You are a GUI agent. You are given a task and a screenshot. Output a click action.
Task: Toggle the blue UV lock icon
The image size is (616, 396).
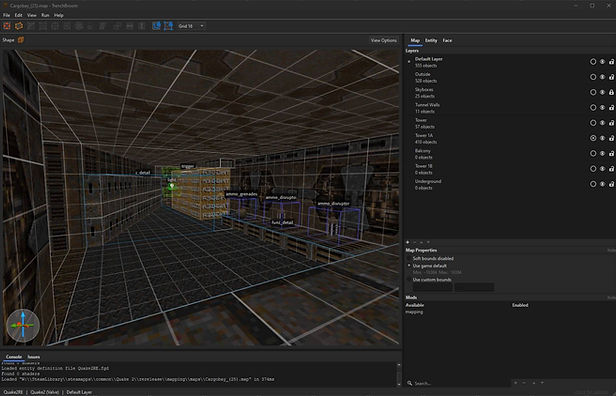[169, 26]
